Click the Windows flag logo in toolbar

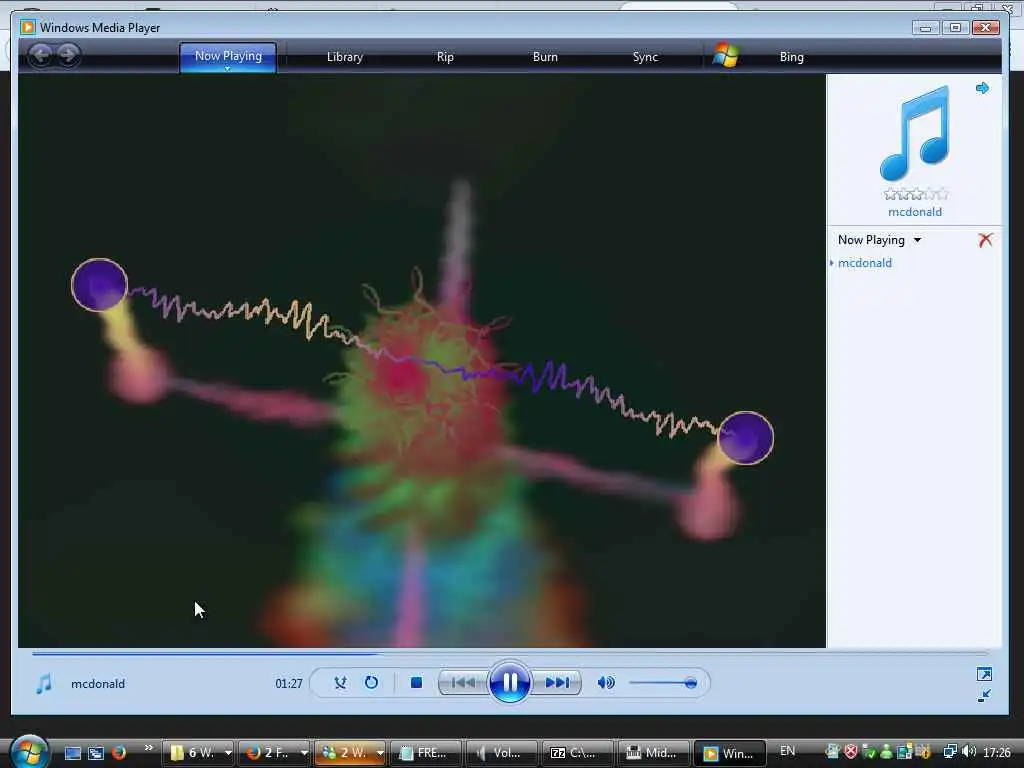point(726,56)
